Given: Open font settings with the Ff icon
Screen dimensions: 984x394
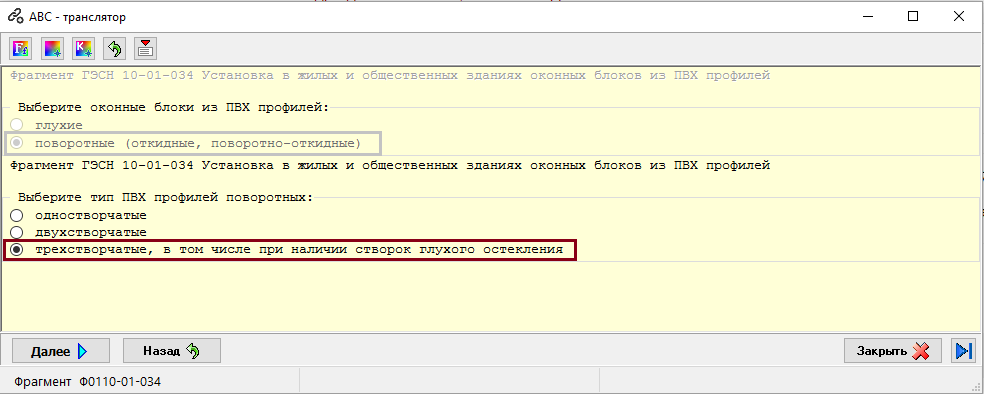Looking at the screenshot, I should [21, 48].
